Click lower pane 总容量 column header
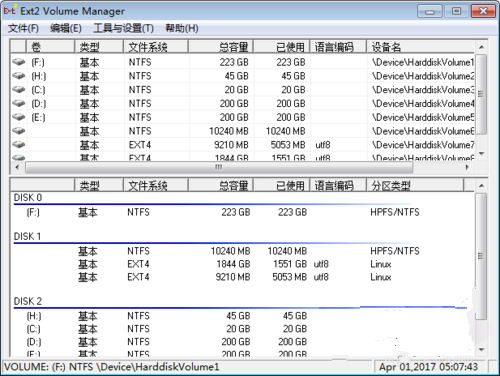The image size is (500, 376). tap(220, 185)
